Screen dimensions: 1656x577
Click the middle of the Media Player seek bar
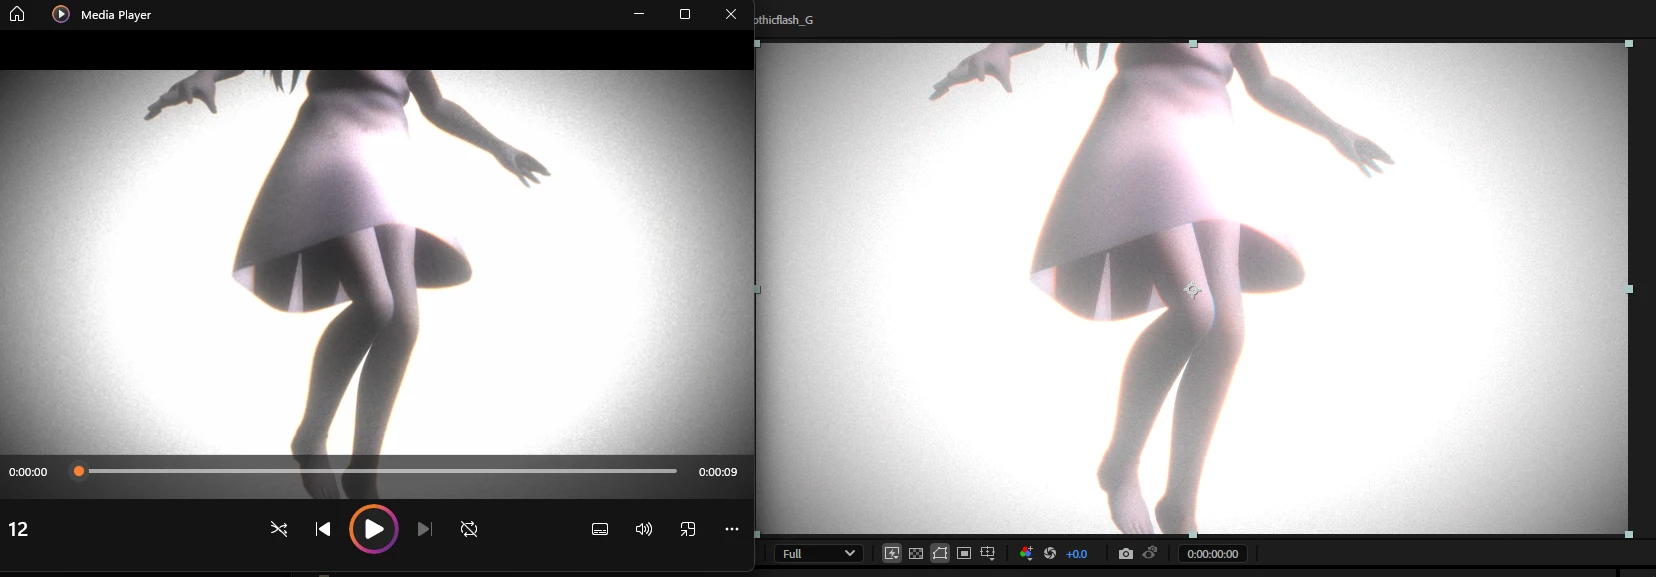tap(377, 471)
